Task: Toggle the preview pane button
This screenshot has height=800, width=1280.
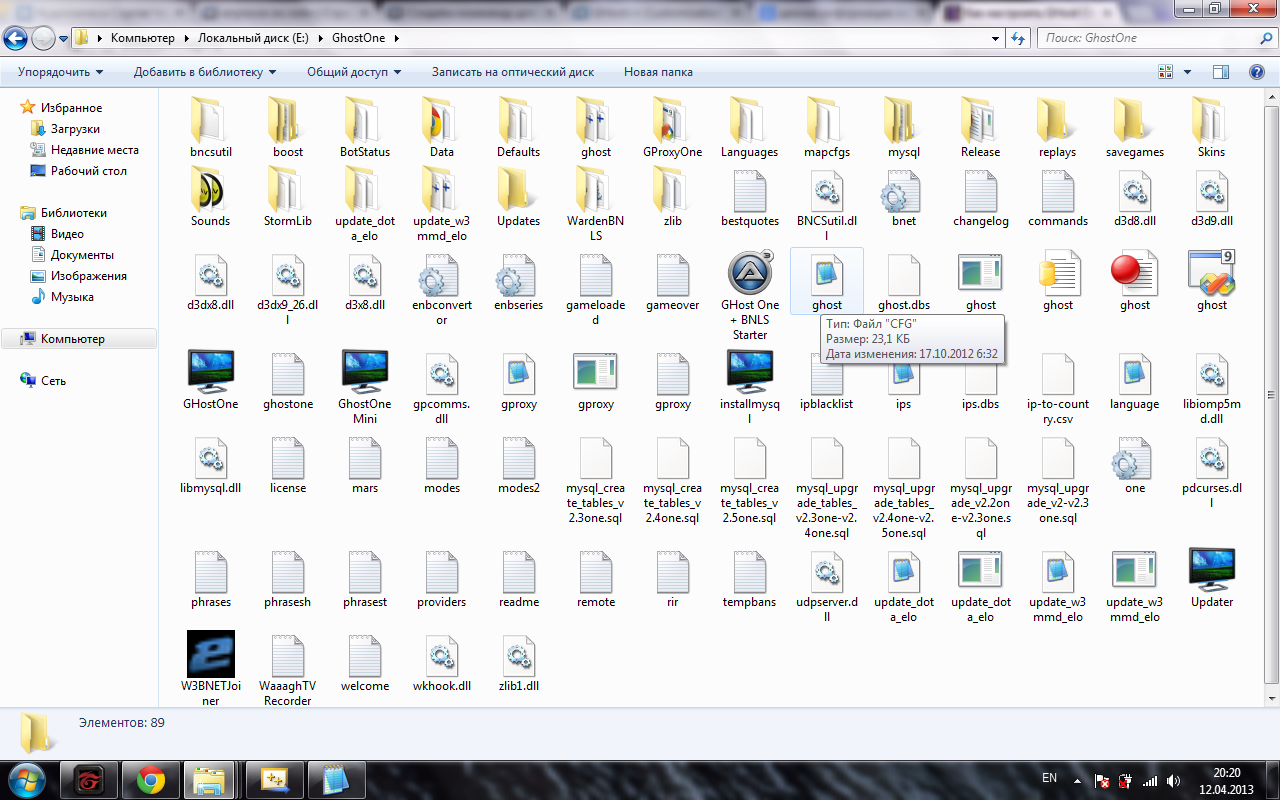Action: 1220,72
